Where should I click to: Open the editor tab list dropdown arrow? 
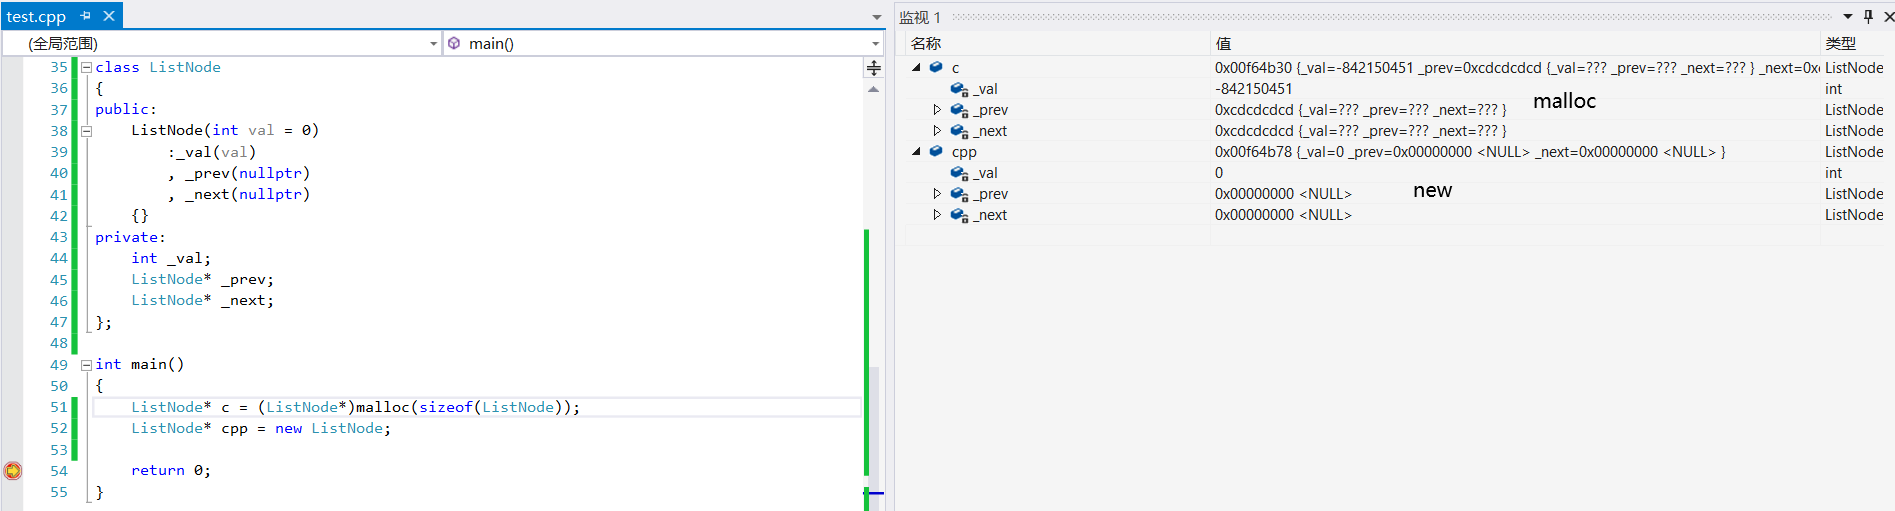(x=876, y=17)
